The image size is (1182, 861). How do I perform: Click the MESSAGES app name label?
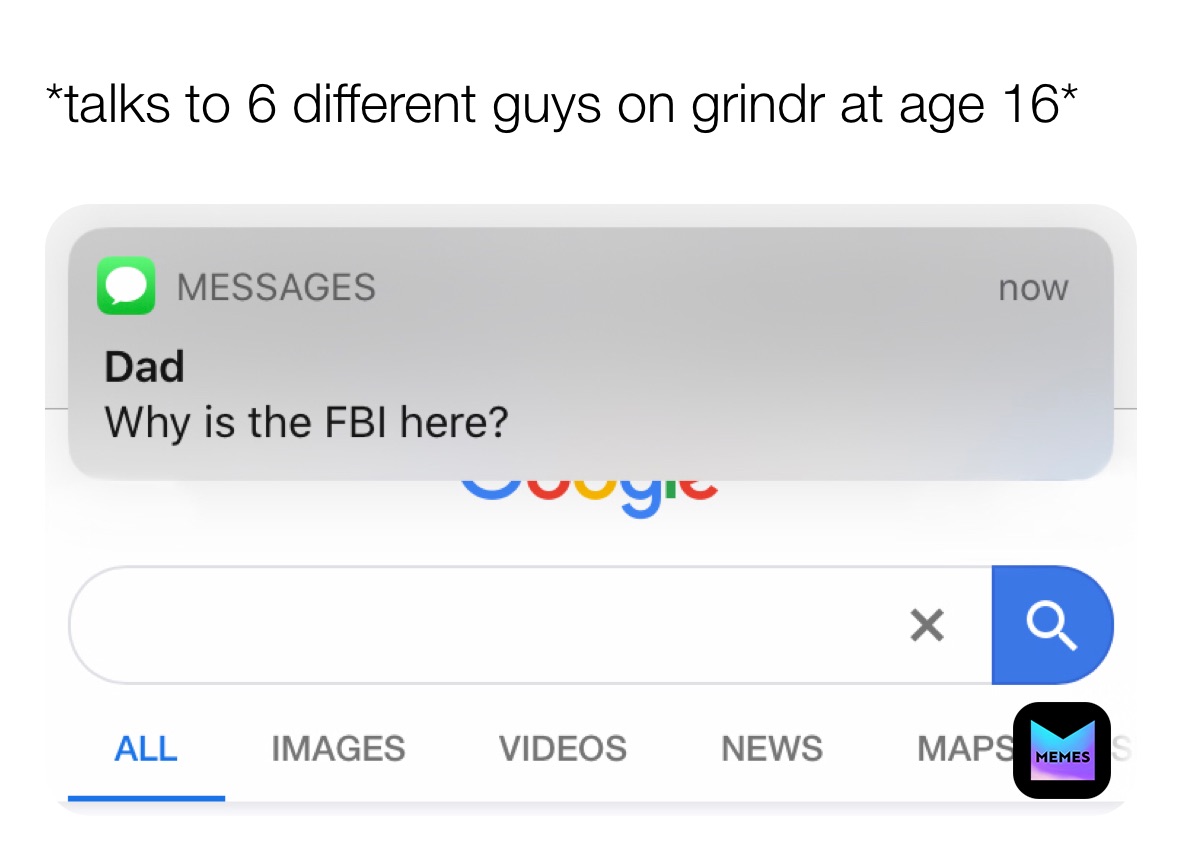[276, 287]
